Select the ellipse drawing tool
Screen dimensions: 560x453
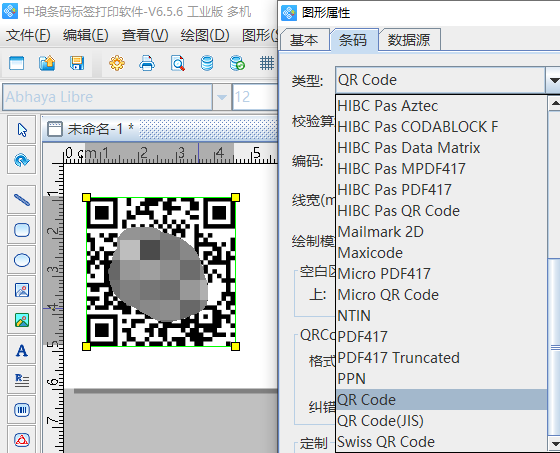coord(22,260)
